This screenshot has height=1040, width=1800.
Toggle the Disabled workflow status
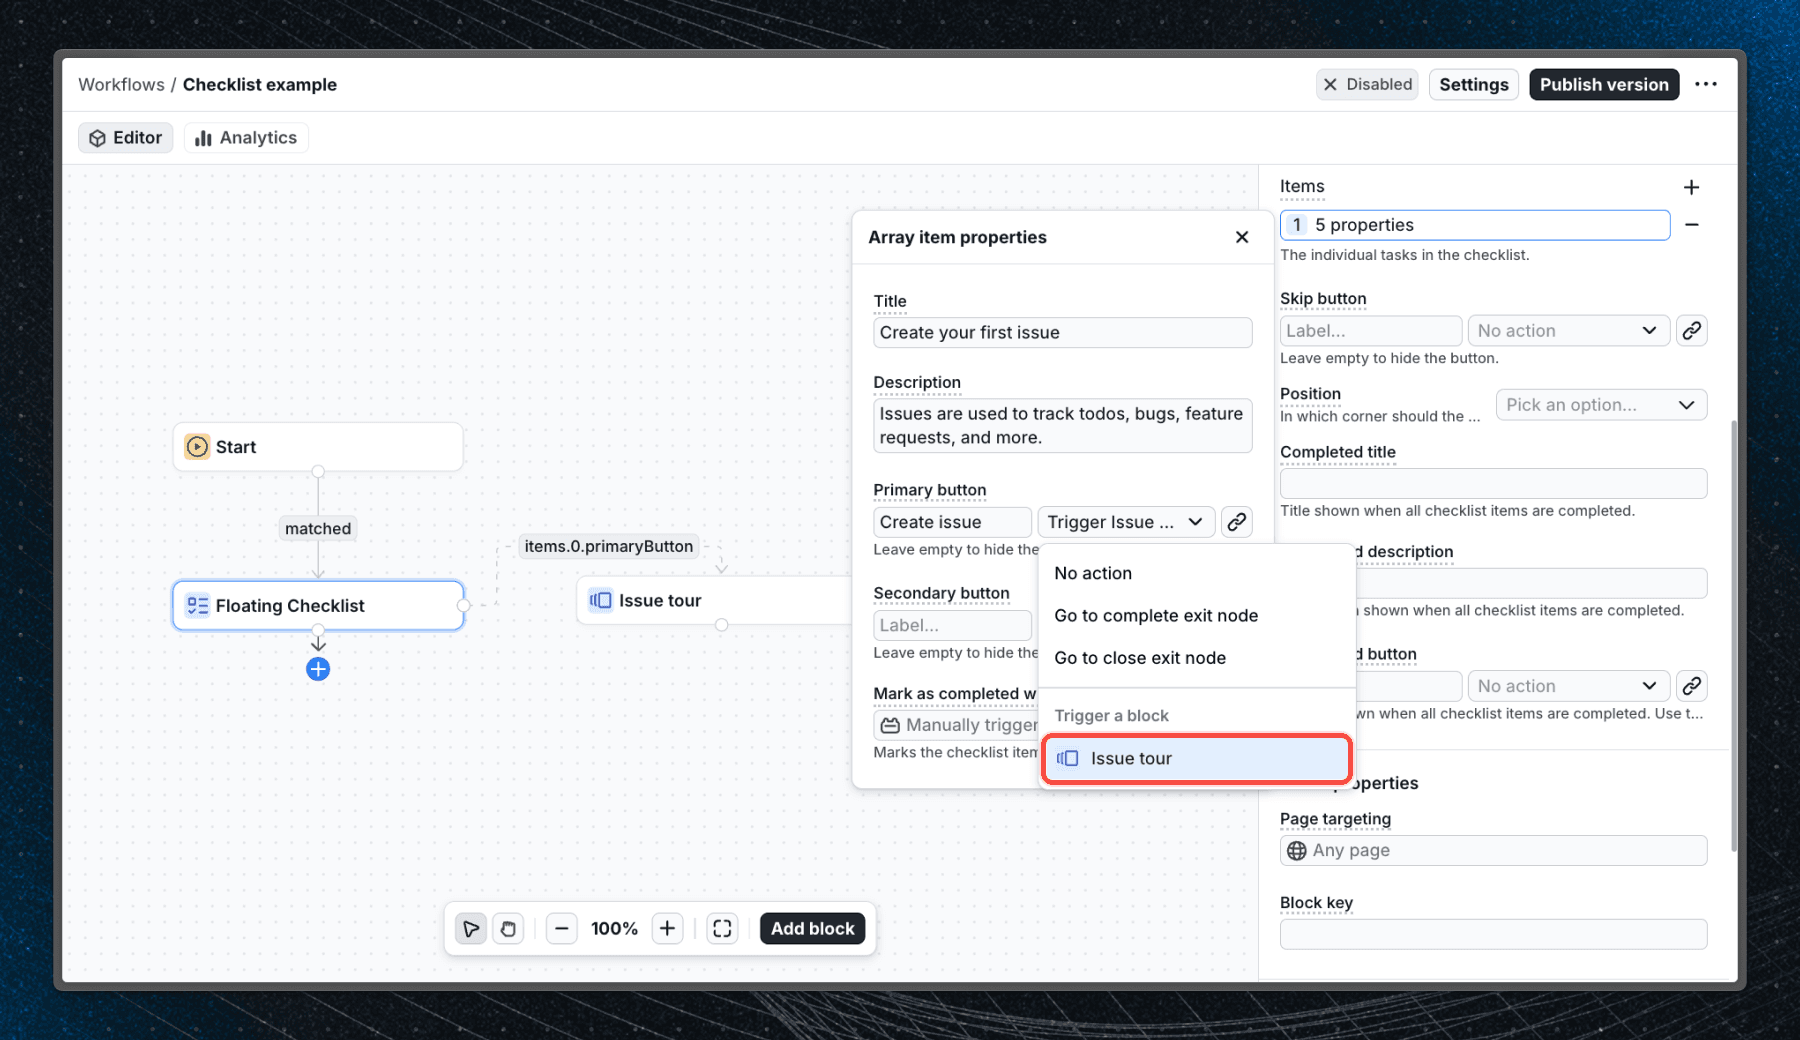[x=1367, y=85]
